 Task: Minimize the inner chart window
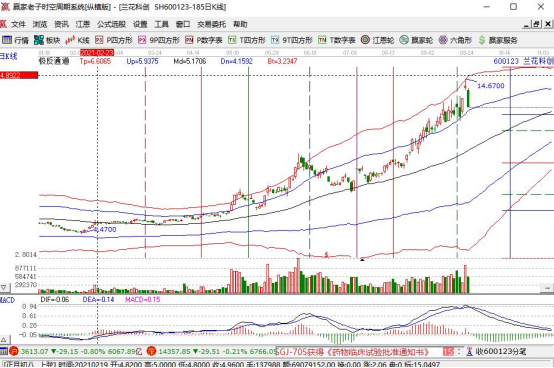click(x=527, y=24)
